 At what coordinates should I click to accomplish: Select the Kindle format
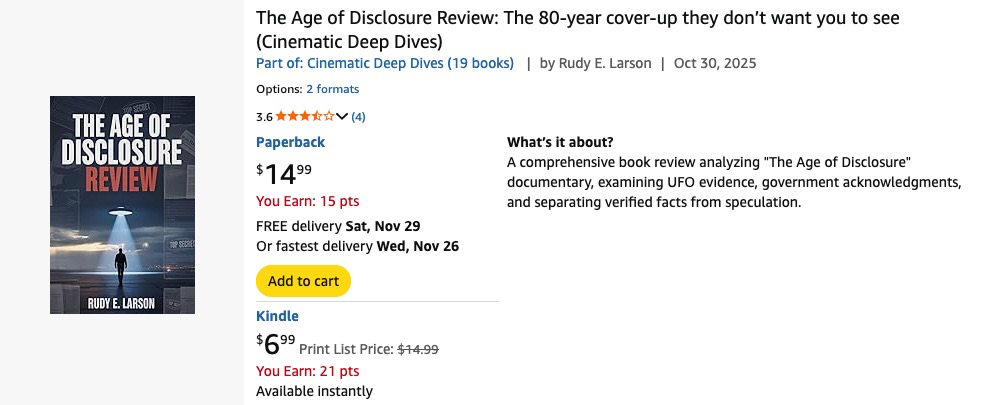point(277,316)
